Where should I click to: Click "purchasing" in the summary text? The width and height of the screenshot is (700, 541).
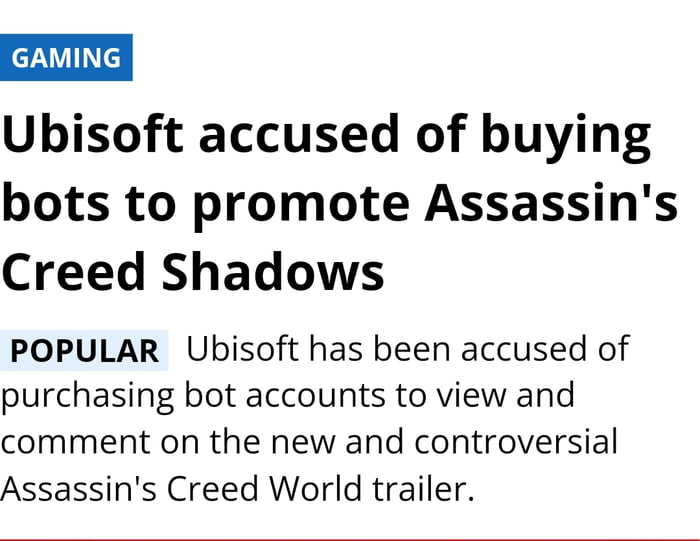[x=87, y=395]
